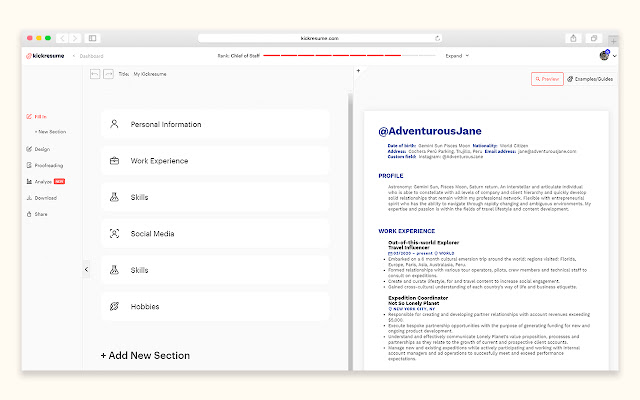Click the PROFILE heading in the resume

(391, 176)
